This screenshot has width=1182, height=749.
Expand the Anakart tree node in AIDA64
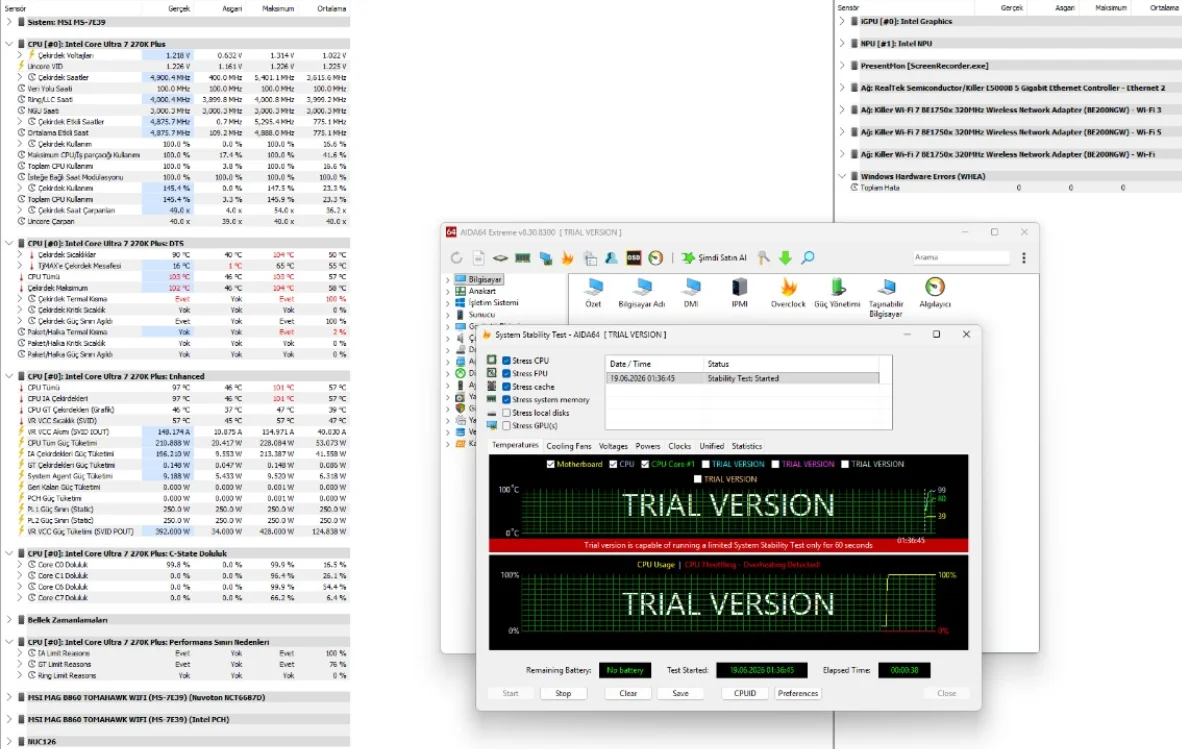click(x=448, y=292)
